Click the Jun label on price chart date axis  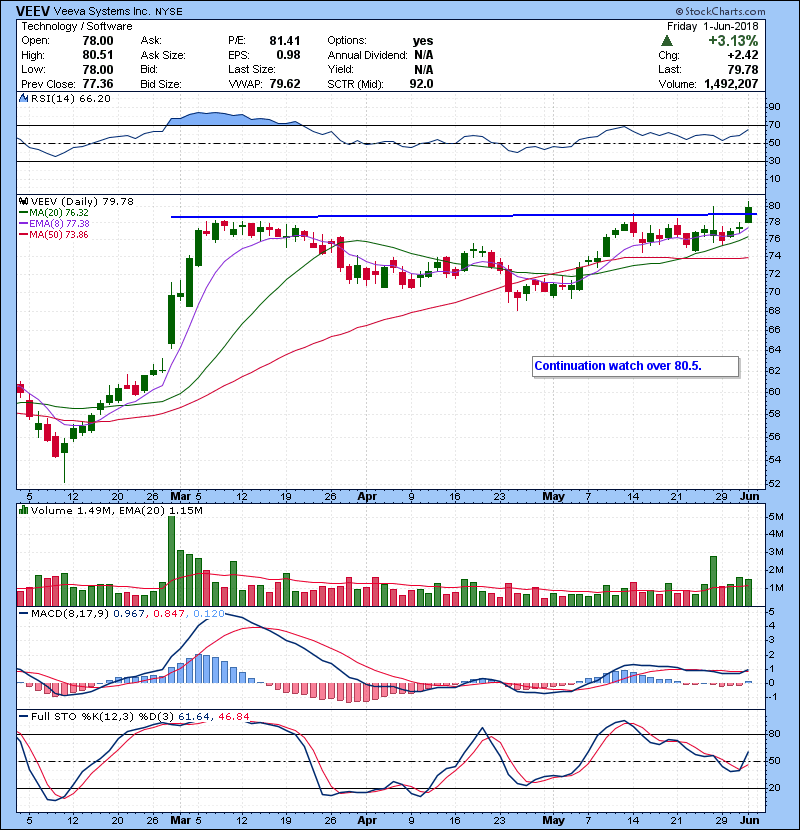pos(749,497)
